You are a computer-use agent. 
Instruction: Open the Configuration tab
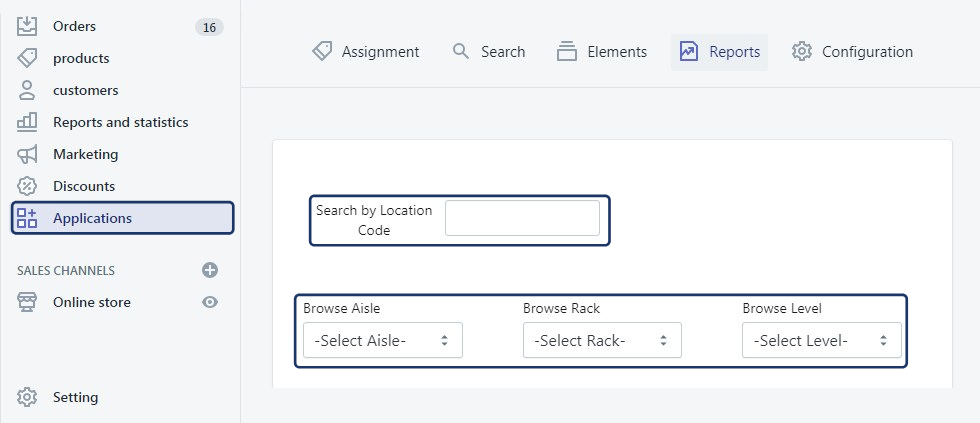pyautogui.click(x=852, y=52)
